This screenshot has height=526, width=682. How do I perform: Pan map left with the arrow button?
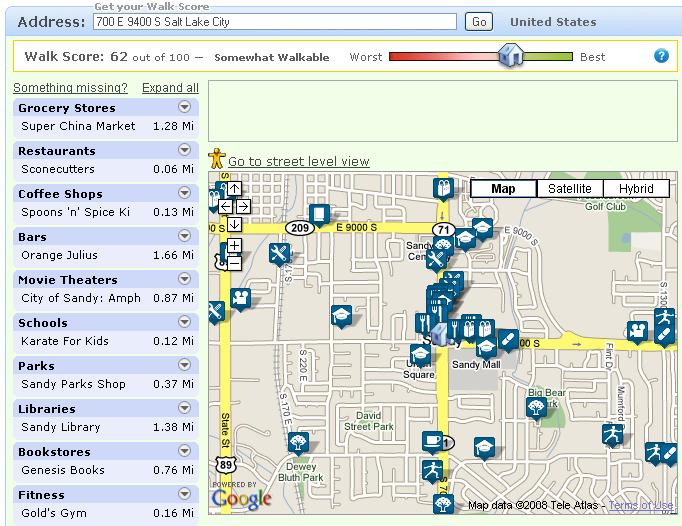click(225, 207)
